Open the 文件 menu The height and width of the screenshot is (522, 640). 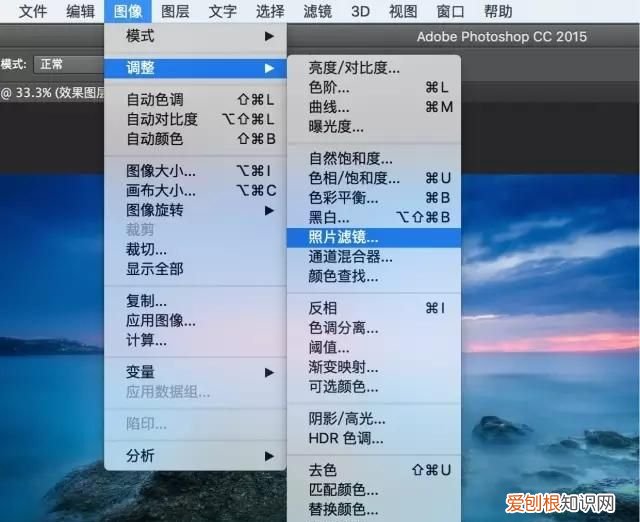coord(33,11)
